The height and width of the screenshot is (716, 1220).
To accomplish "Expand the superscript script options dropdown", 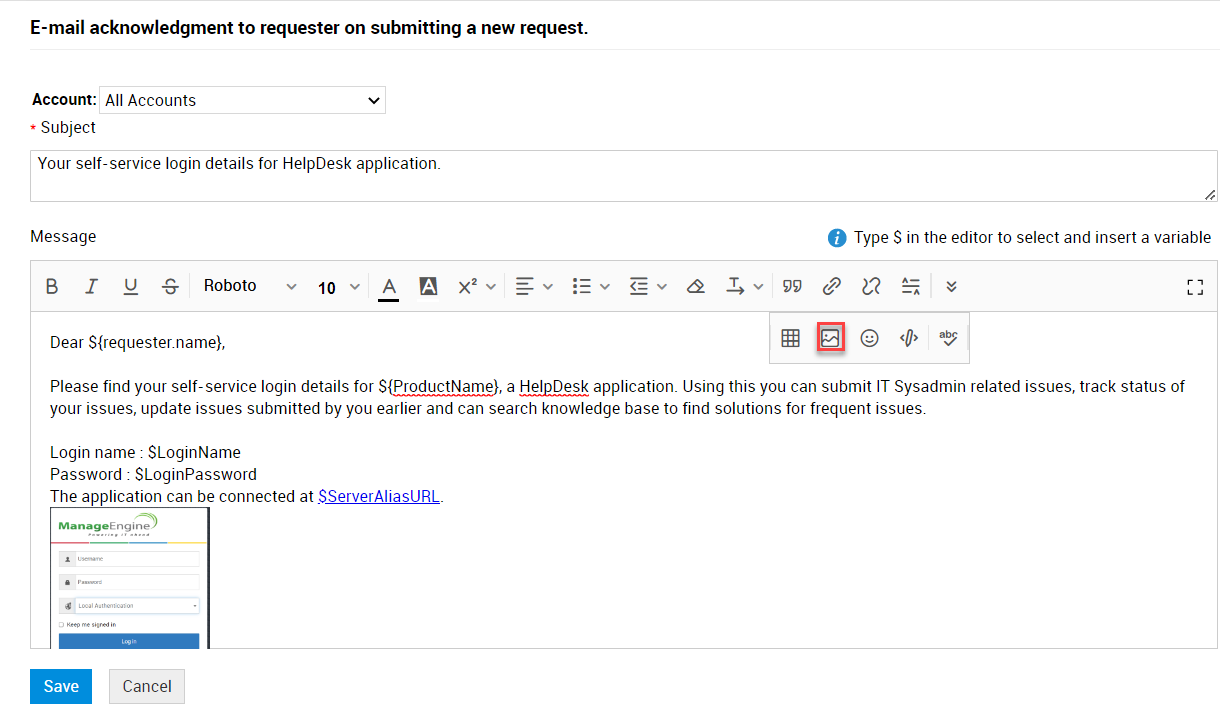I will click(x=477, y=287).
